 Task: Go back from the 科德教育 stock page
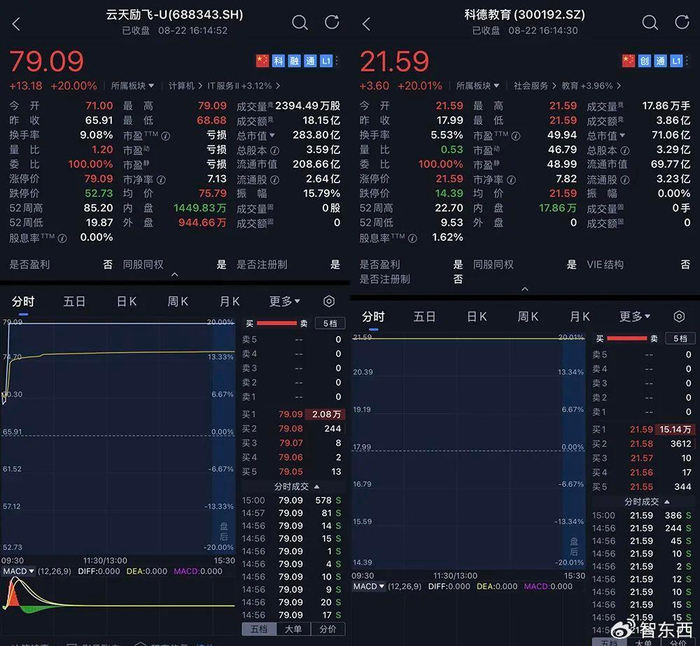[367, 24]
